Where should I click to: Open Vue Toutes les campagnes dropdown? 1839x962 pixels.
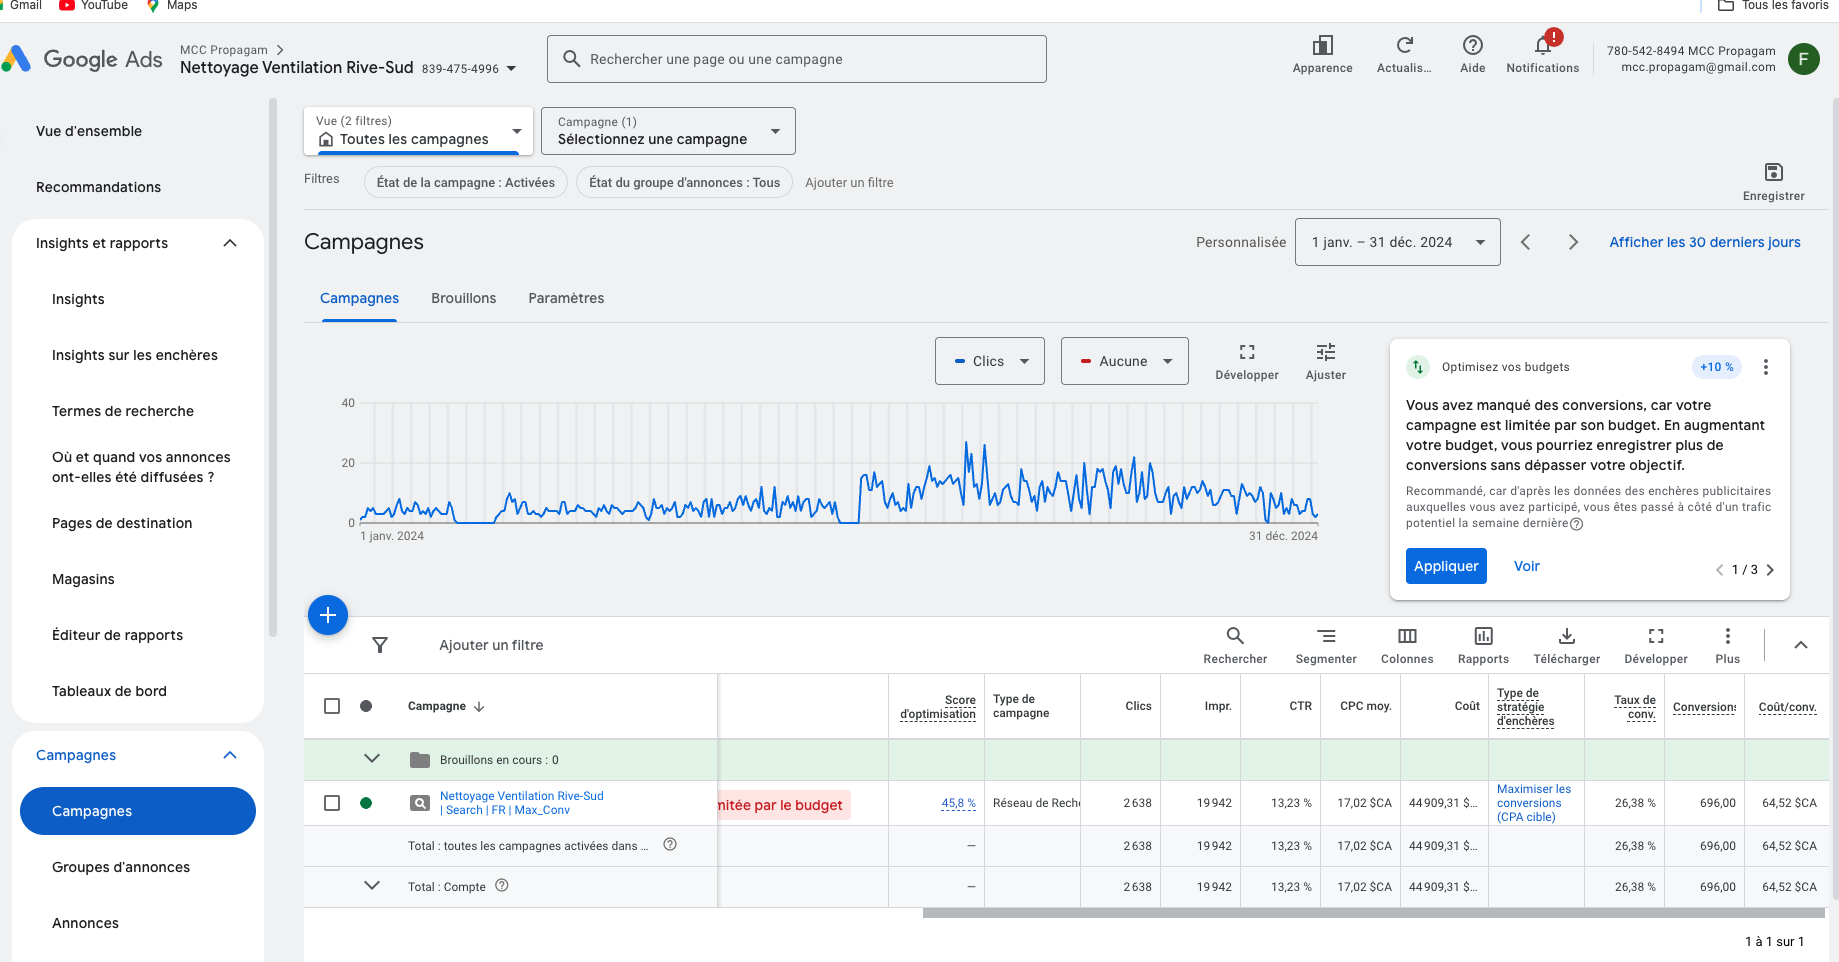pyautogui.click(x=418, y=131)
